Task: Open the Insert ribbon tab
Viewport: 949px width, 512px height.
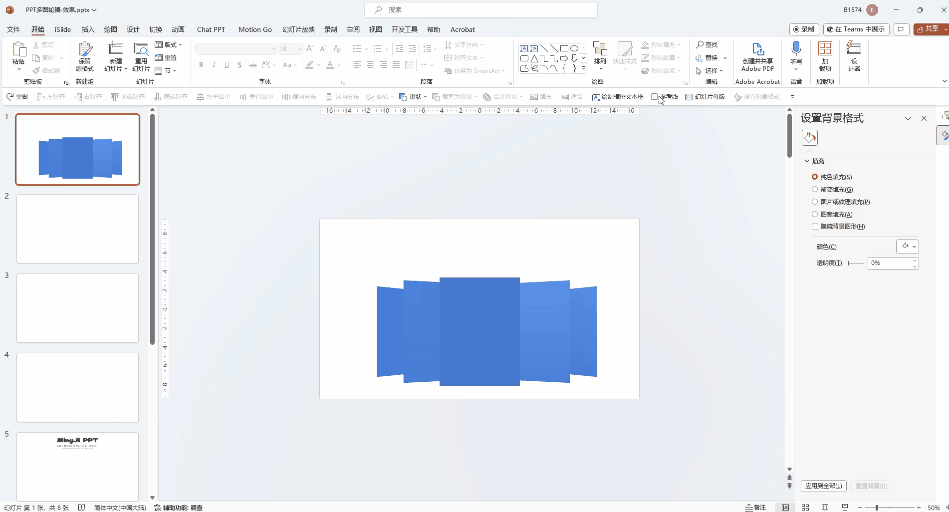Action: [88, 29]
